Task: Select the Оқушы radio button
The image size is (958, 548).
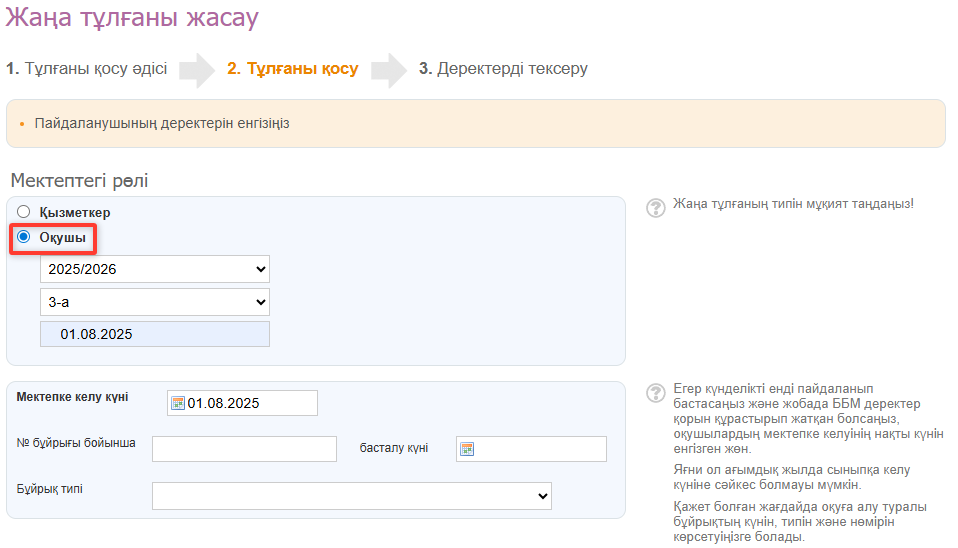Action: 24,237
